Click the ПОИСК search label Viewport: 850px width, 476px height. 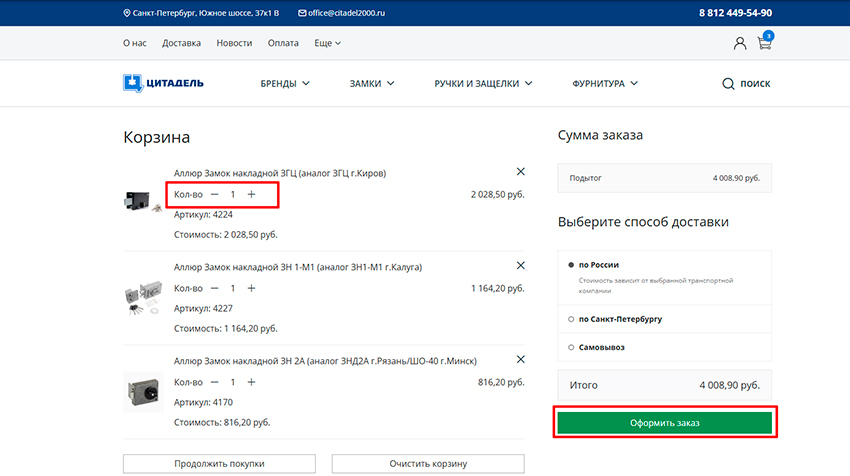click(x=755, y=83)
